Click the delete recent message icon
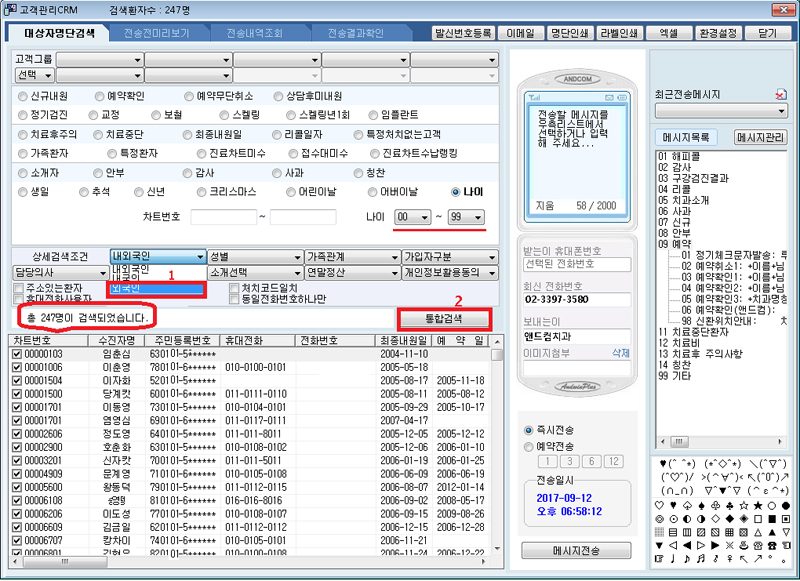The height and width of the screenshot is (581, 800). point(780,94)
